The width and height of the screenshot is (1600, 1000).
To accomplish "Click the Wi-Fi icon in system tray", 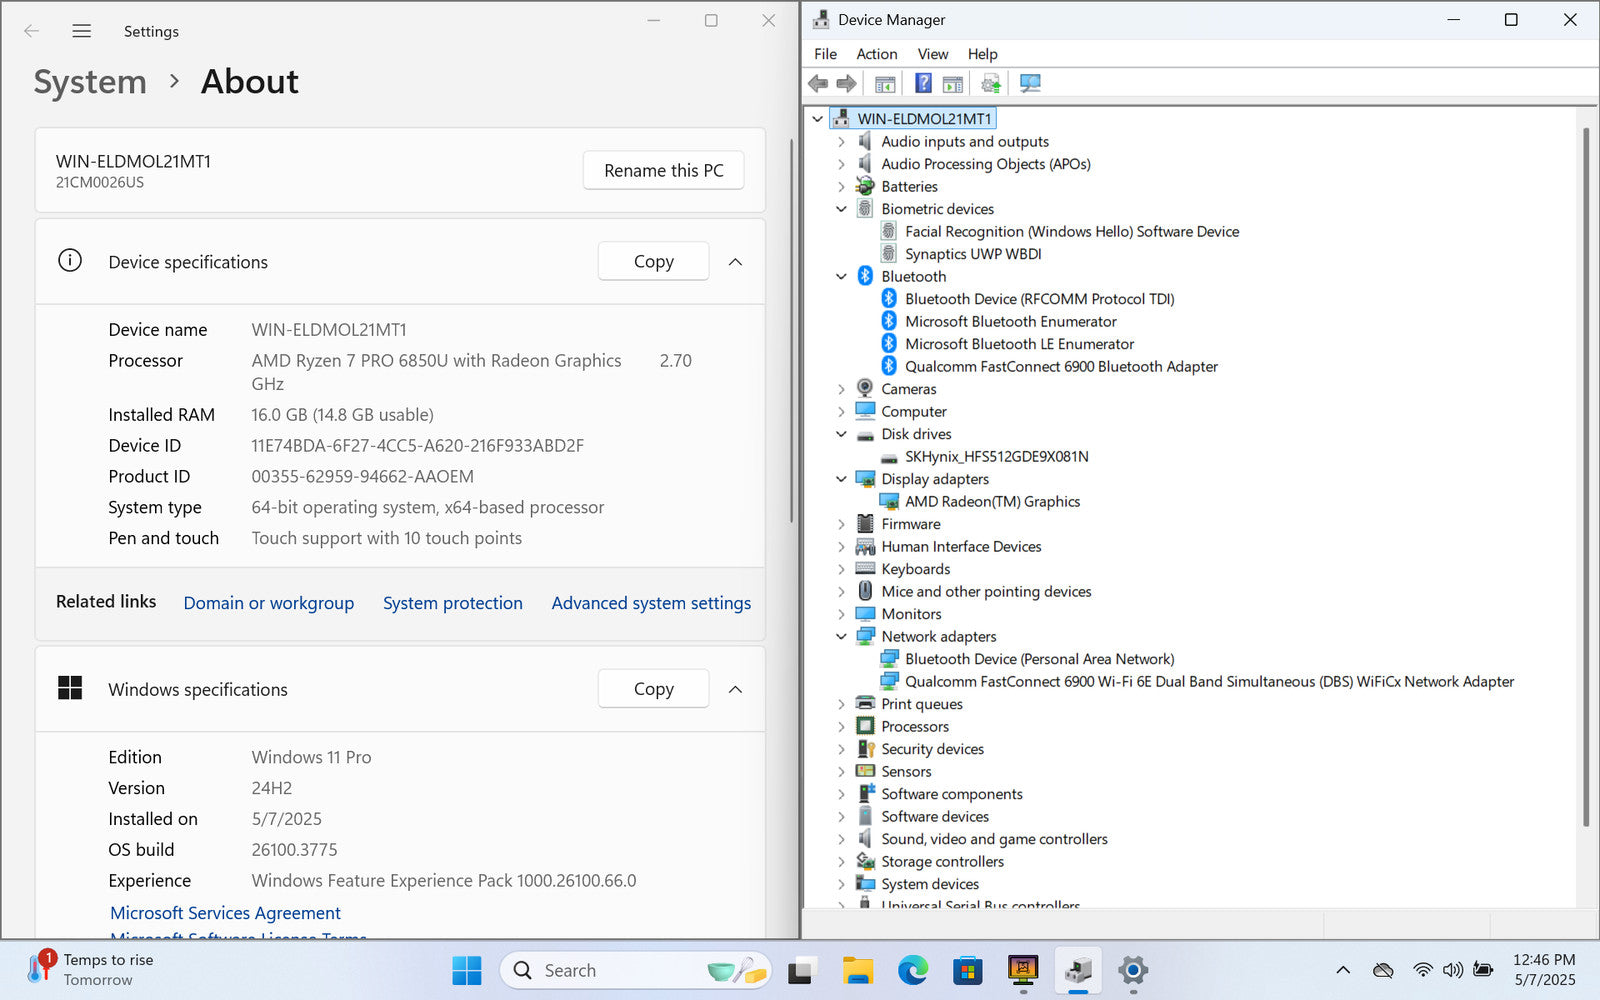I will coord(1423,970).
